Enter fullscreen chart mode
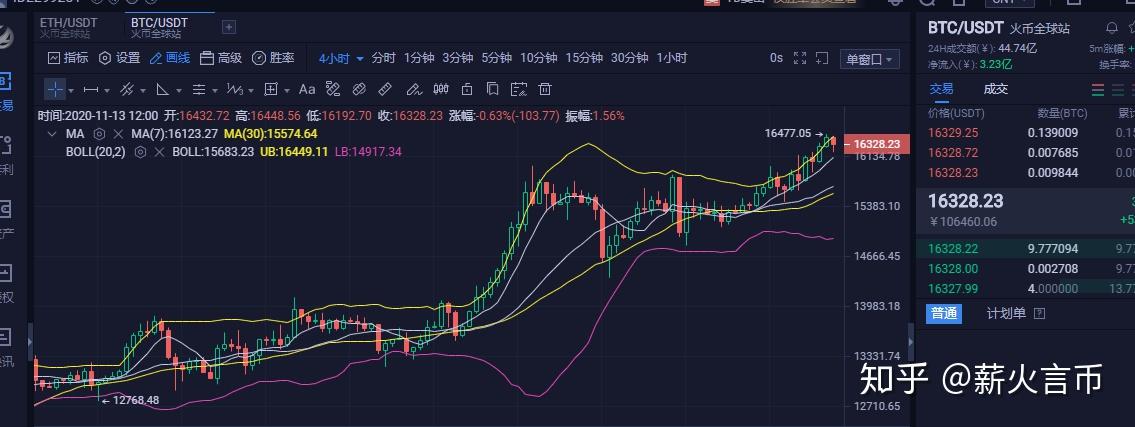Screen dimensions: 1135x427 (798, 58)
